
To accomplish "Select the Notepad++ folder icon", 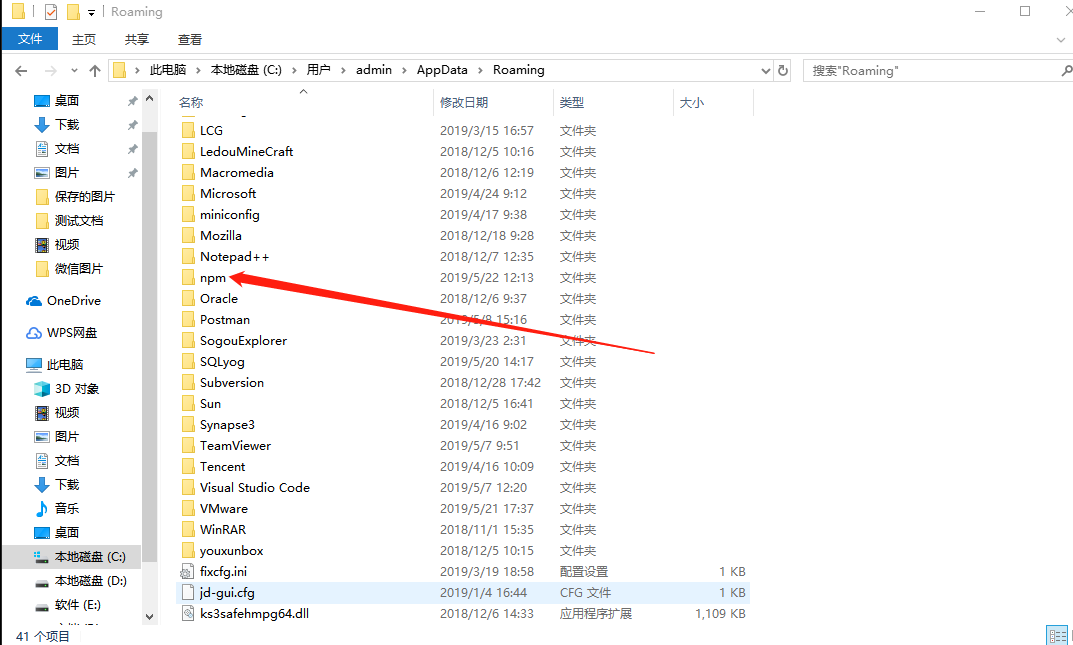I will coord(188,256).
